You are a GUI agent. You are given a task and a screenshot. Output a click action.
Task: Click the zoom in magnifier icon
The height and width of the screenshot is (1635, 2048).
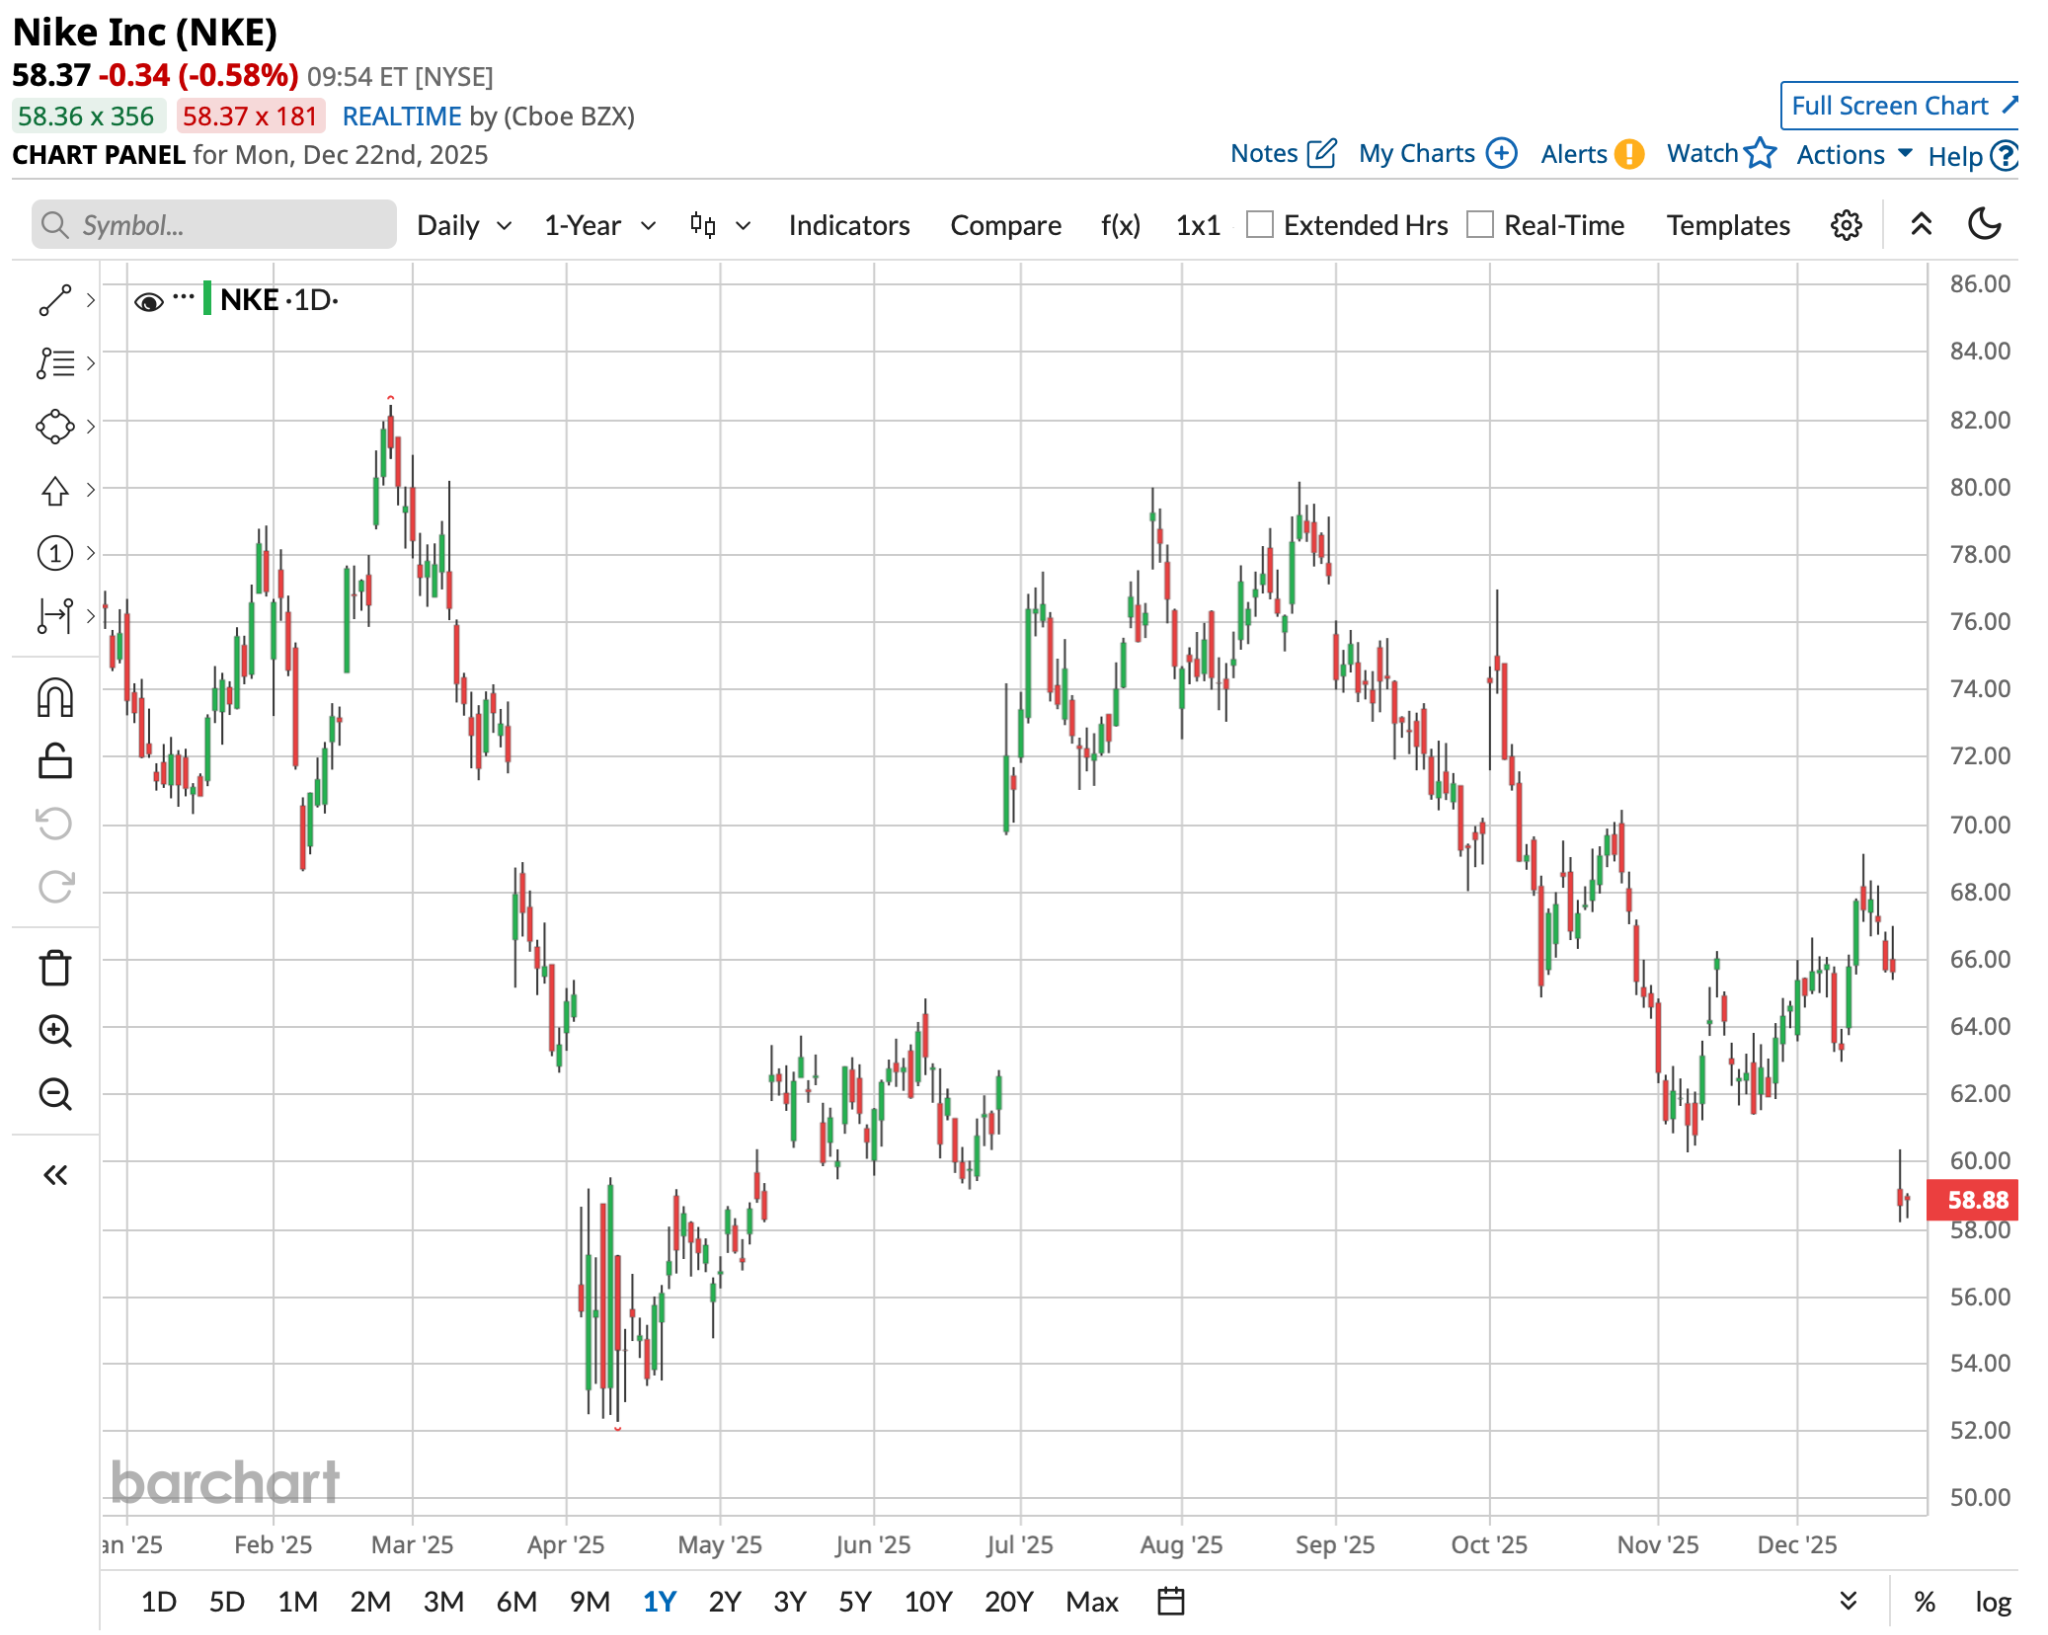(x=55, y=1031)
